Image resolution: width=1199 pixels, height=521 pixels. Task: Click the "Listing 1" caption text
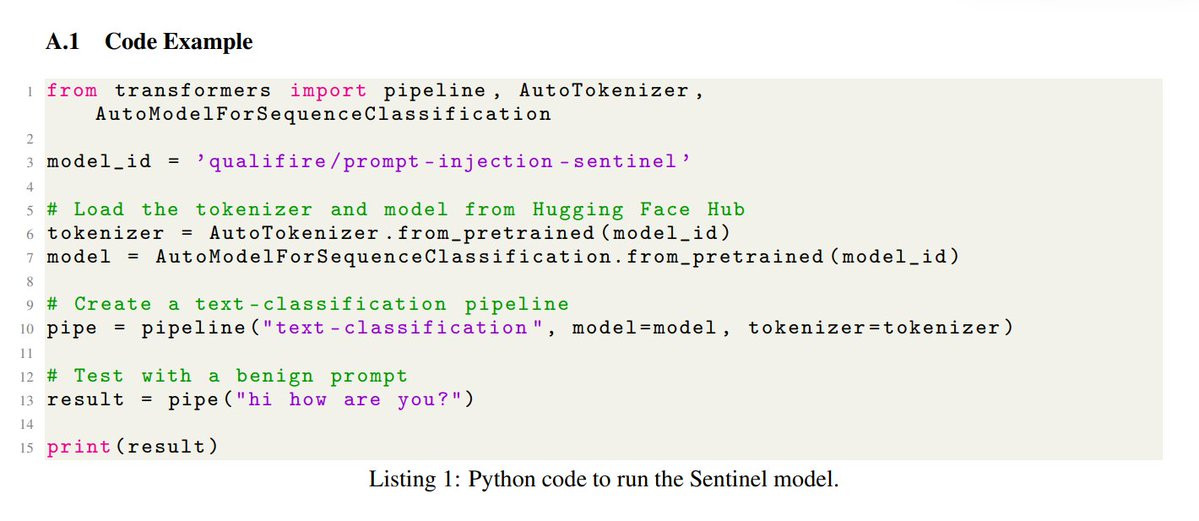click(x=603, y=479)
